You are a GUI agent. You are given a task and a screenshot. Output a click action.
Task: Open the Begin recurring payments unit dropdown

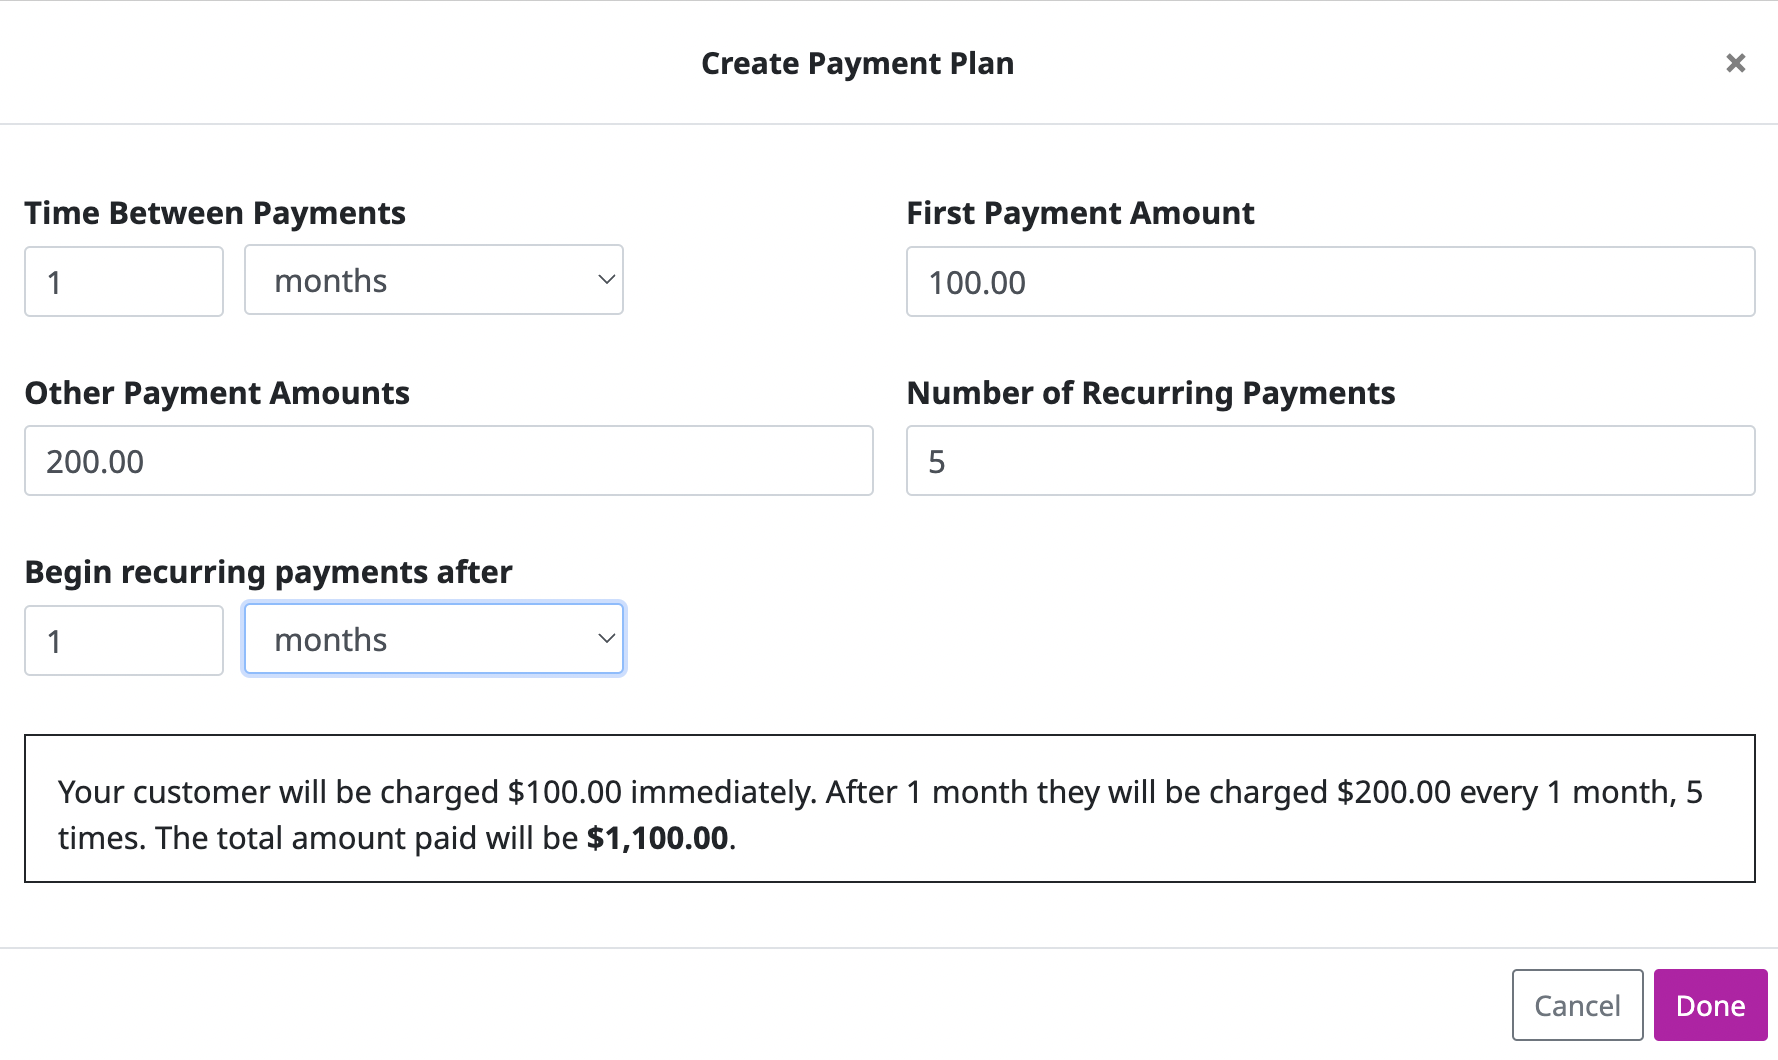tap(434, 638)
